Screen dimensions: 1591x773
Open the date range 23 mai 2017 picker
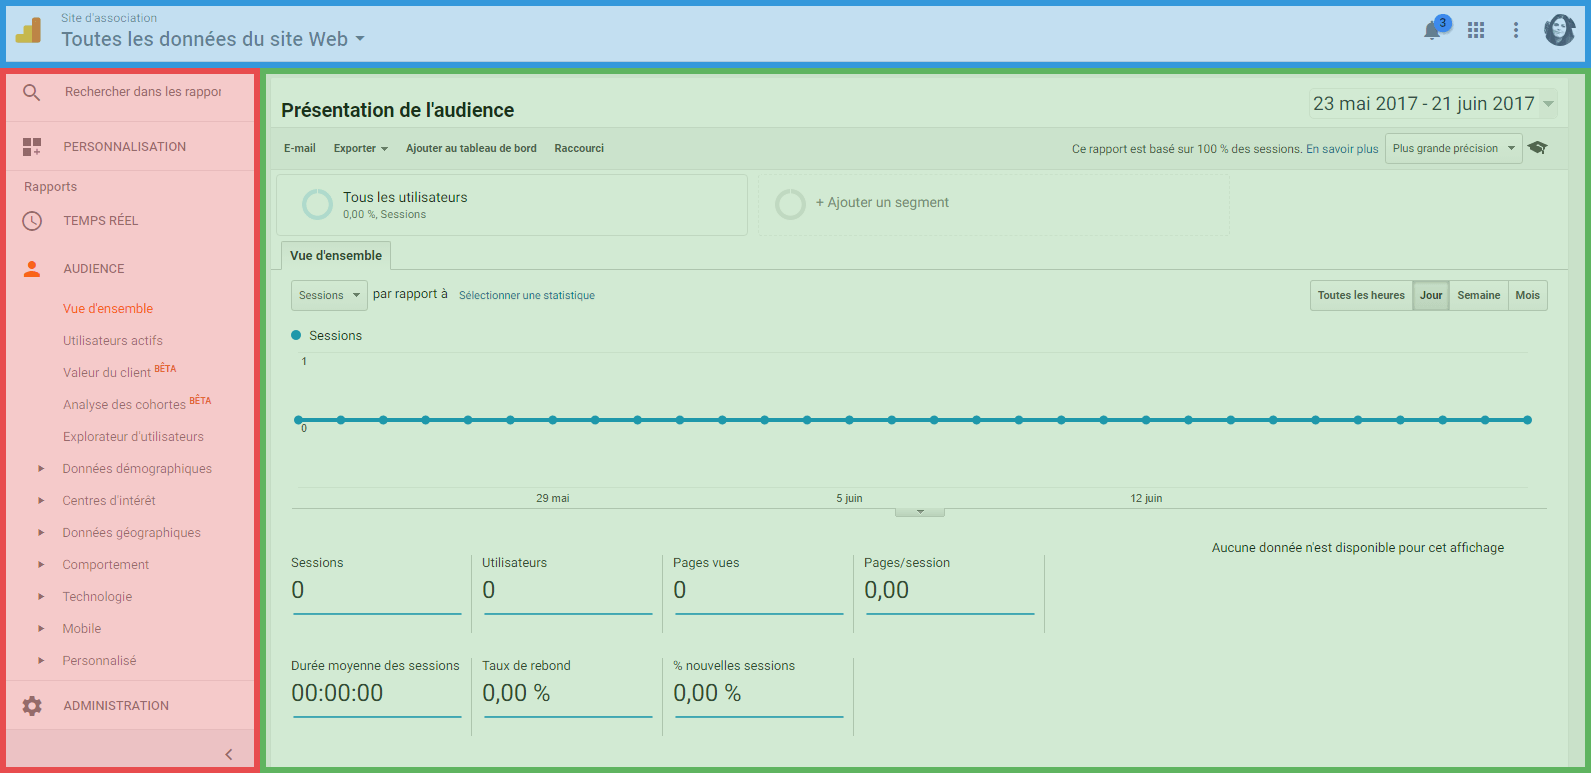pos(1433,104)
